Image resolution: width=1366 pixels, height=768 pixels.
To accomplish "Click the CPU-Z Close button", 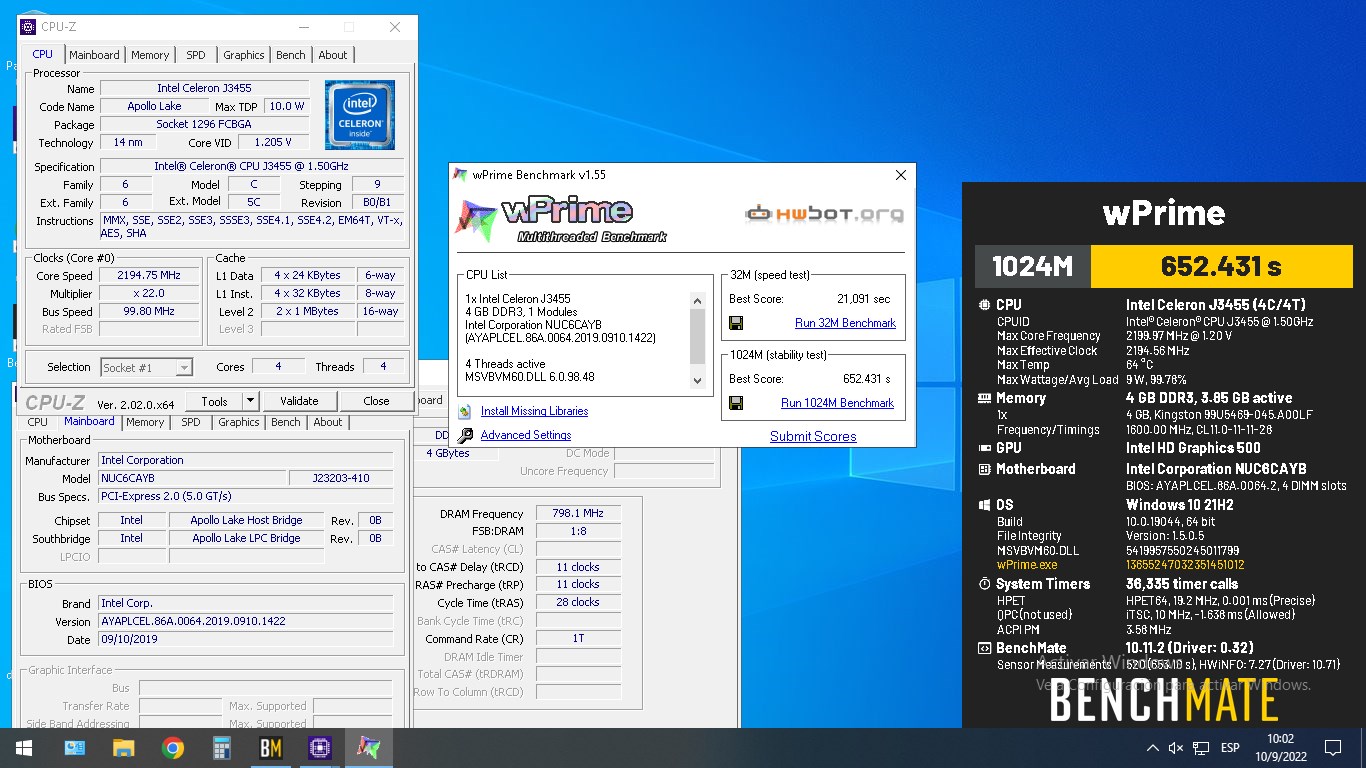I will (376, 401).
